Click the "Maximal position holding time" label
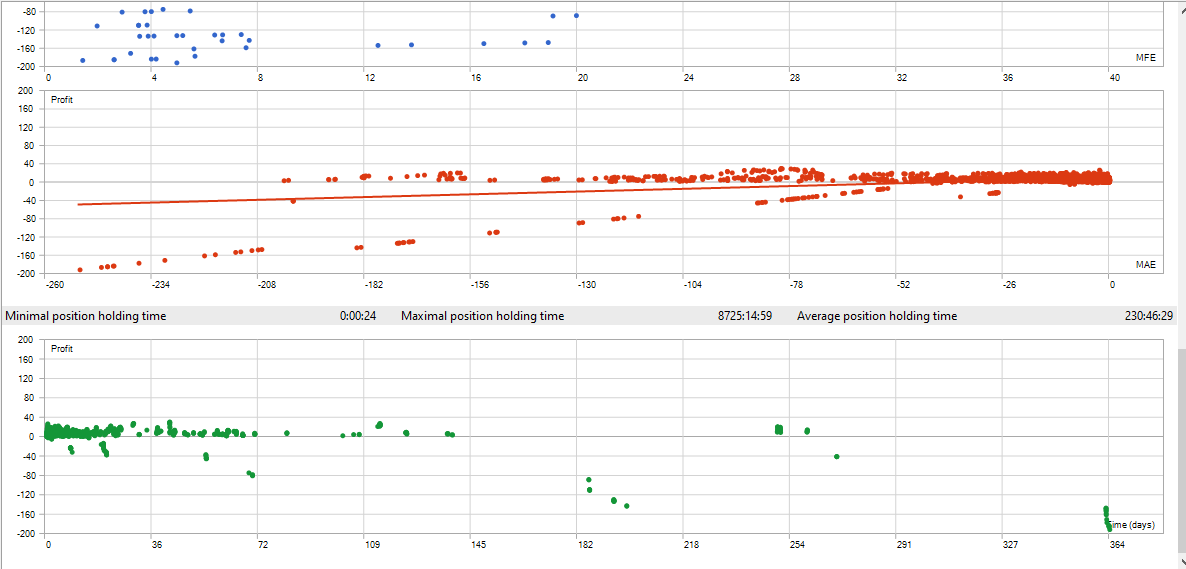Screen dimensions: 1186x569 483,316
